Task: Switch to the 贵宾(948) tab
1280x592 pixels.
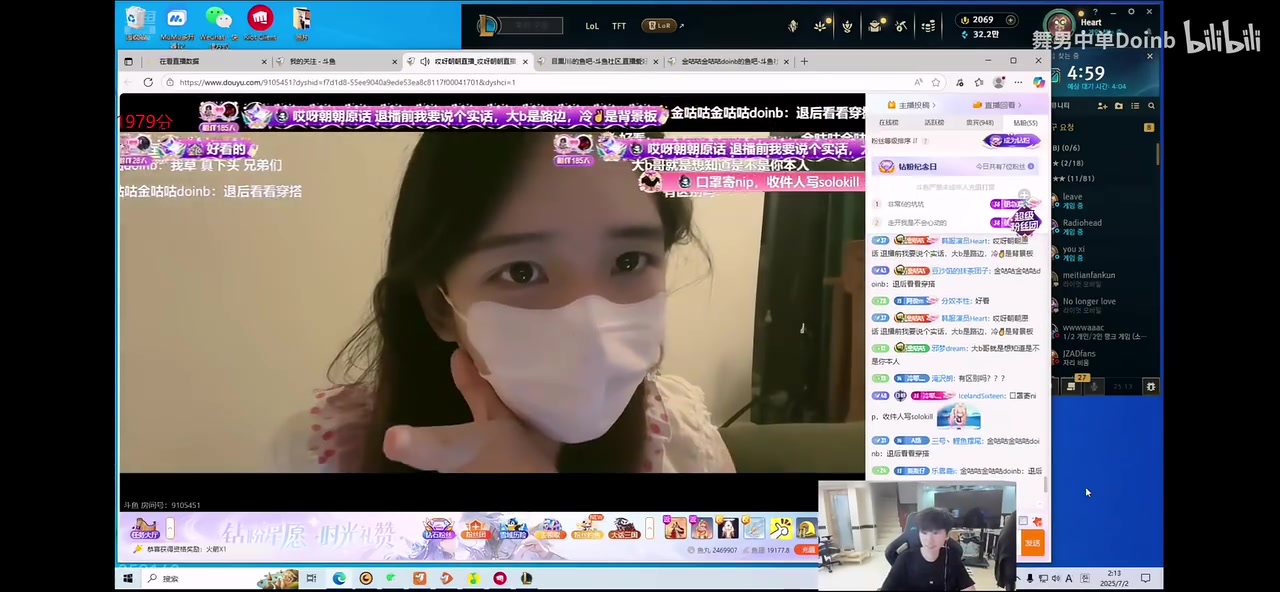Action: click(979, 122)
